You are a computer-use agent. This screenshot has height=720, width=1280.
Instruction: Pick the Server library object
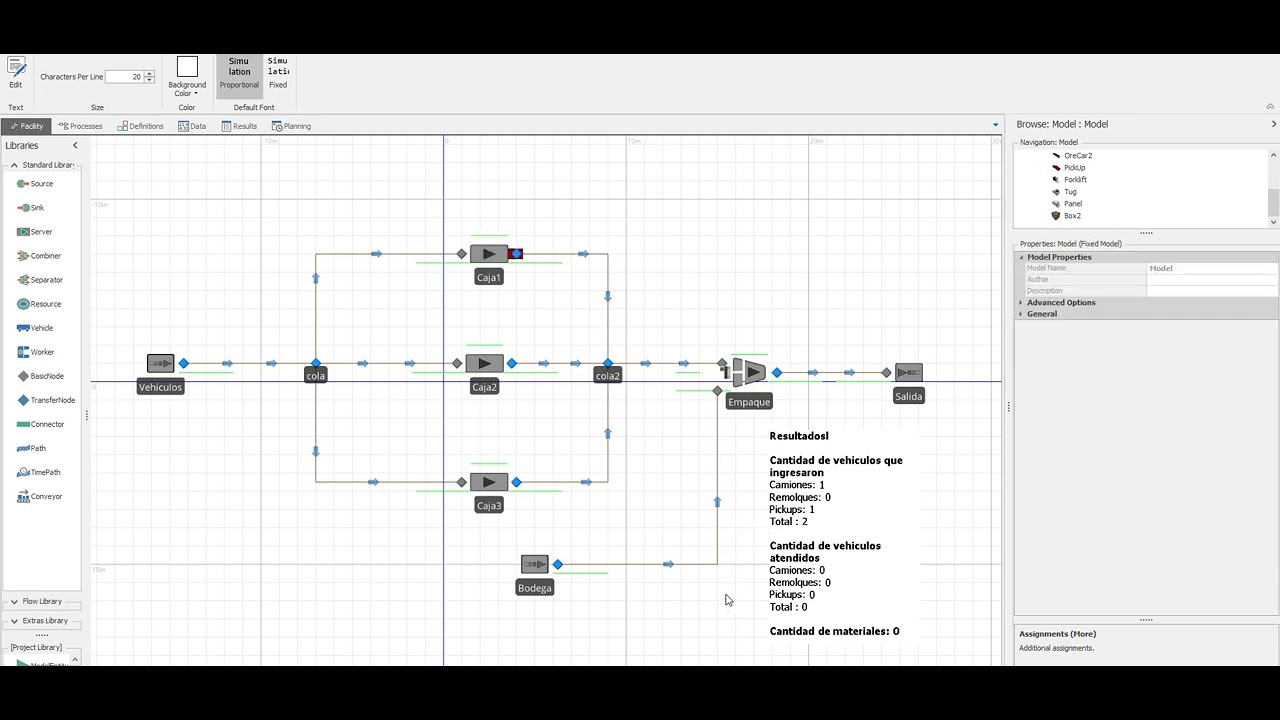coord(35,232)
